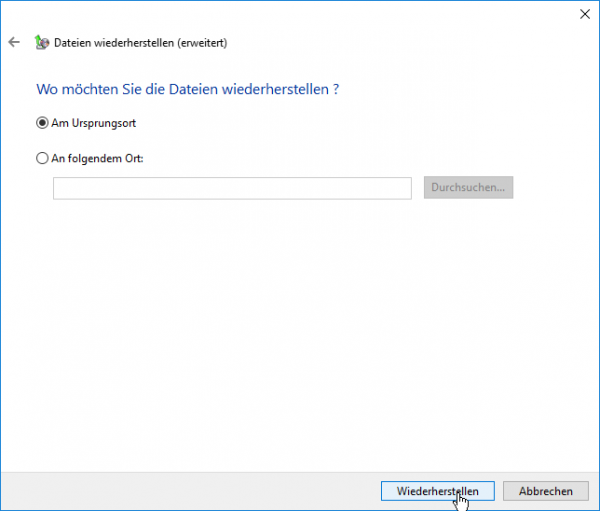Click the empty title bar area
Viewport: 600px width, 511px height.
[300, 13]
